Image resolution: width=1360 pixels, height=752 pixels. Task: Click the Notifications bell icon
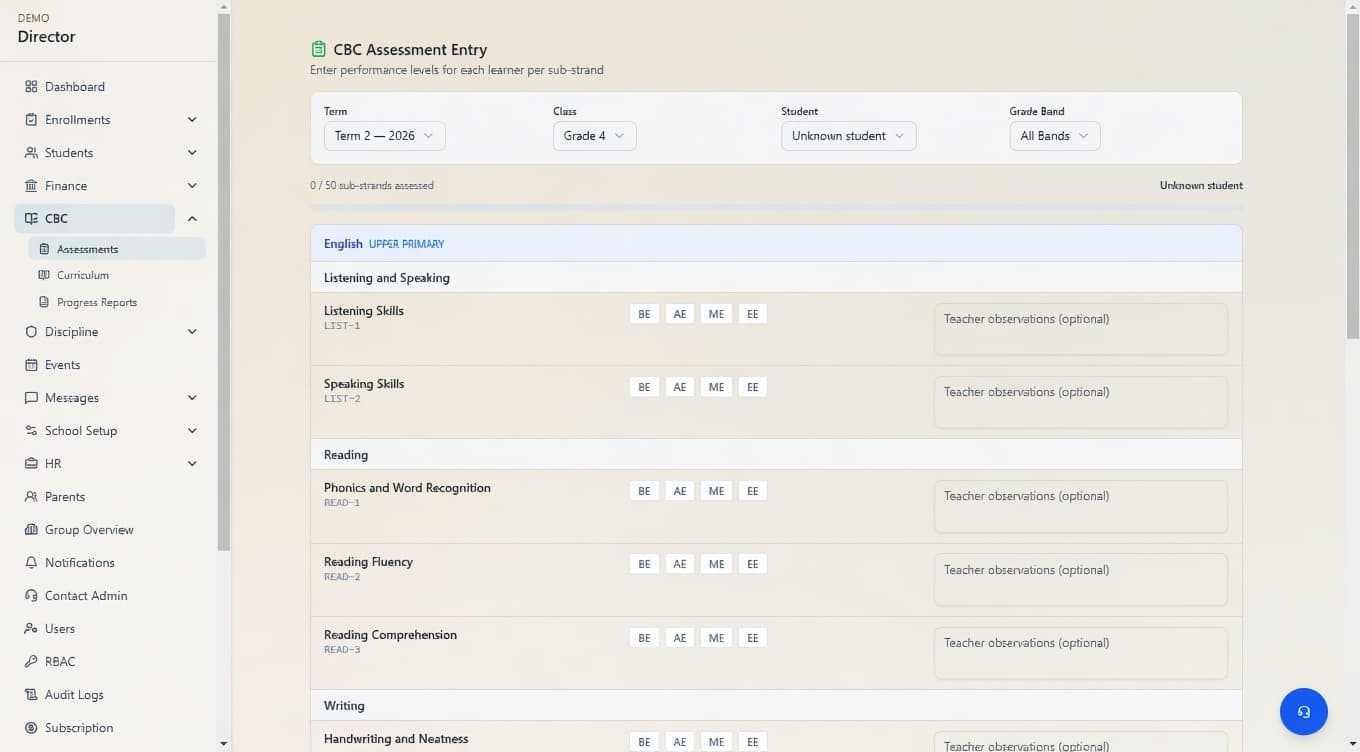31,563
